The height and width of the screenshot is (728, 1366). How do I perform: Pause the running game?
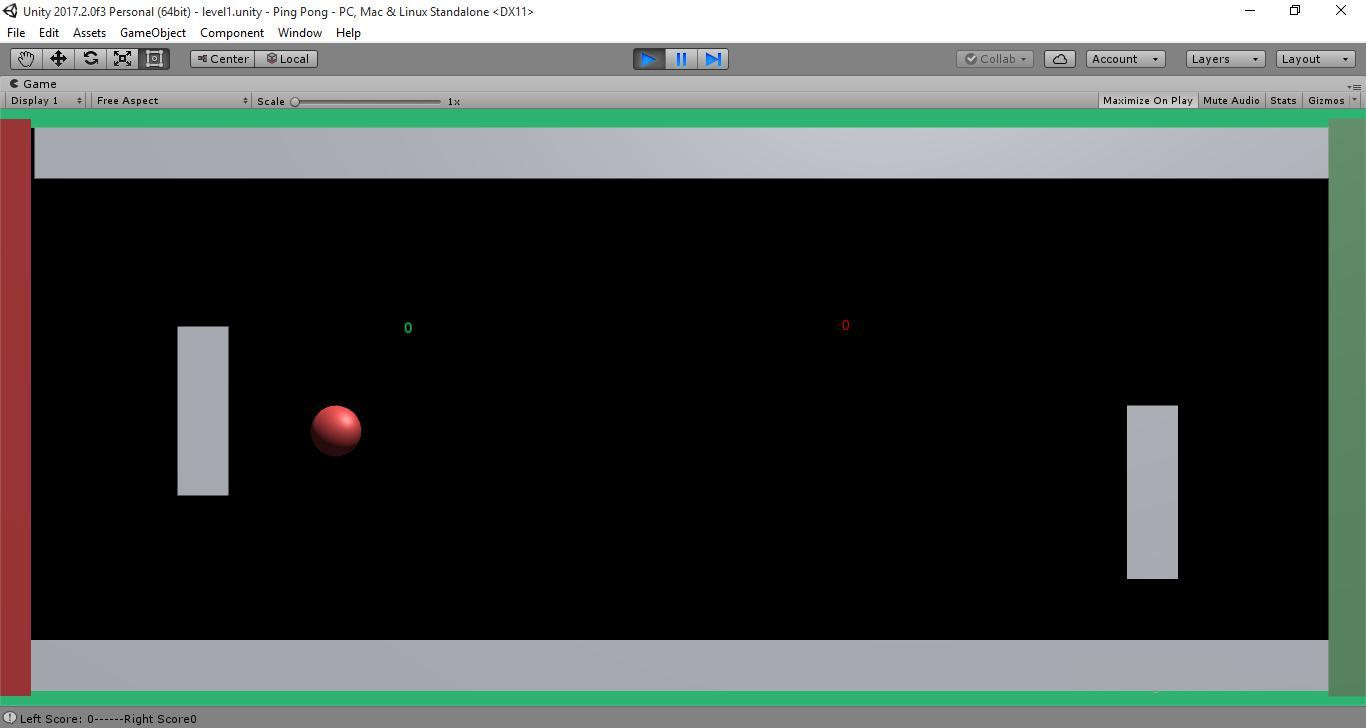tap(681, 59)
